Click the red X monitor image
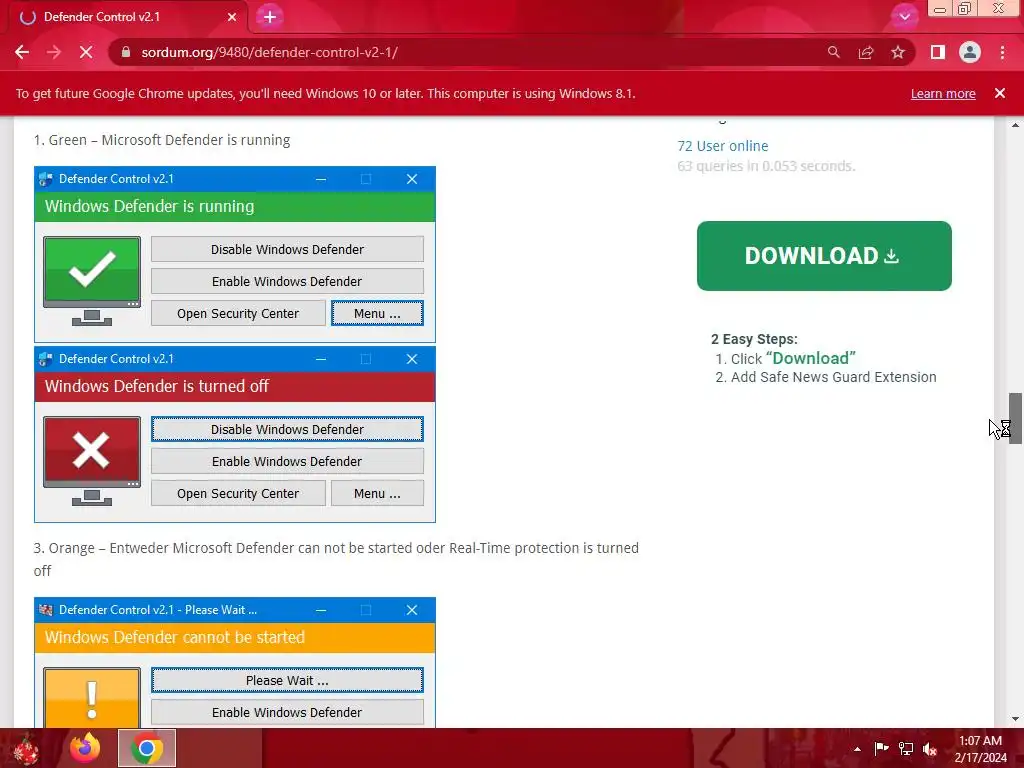This screenshot has height=768, width=1024. pos(92,461)
